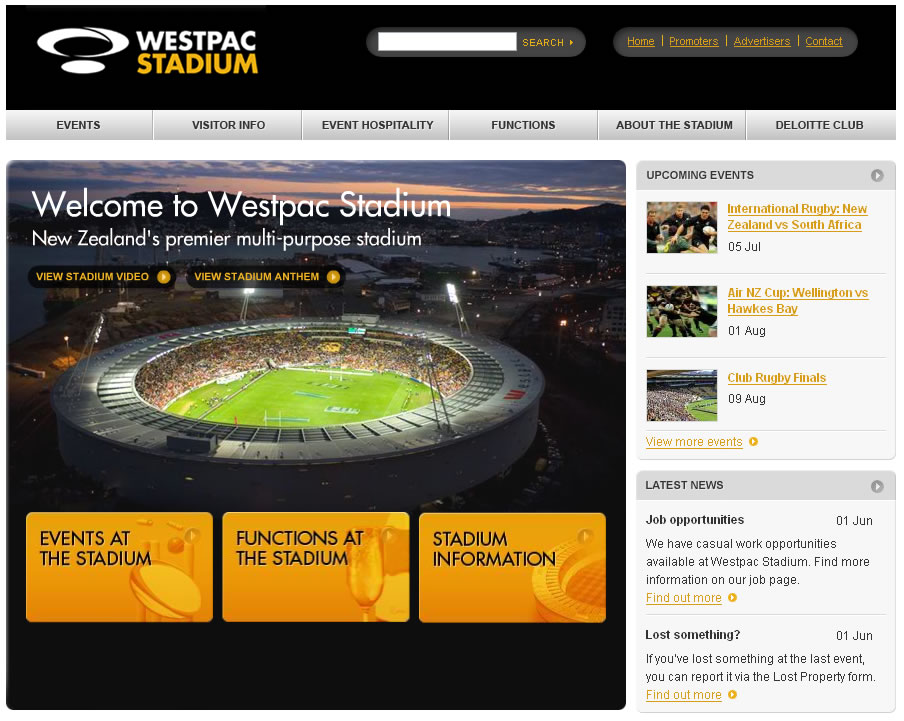This screenshot has height=721, width=904.
Task: Click the 01 Aug date text
Action: [747, 331]
